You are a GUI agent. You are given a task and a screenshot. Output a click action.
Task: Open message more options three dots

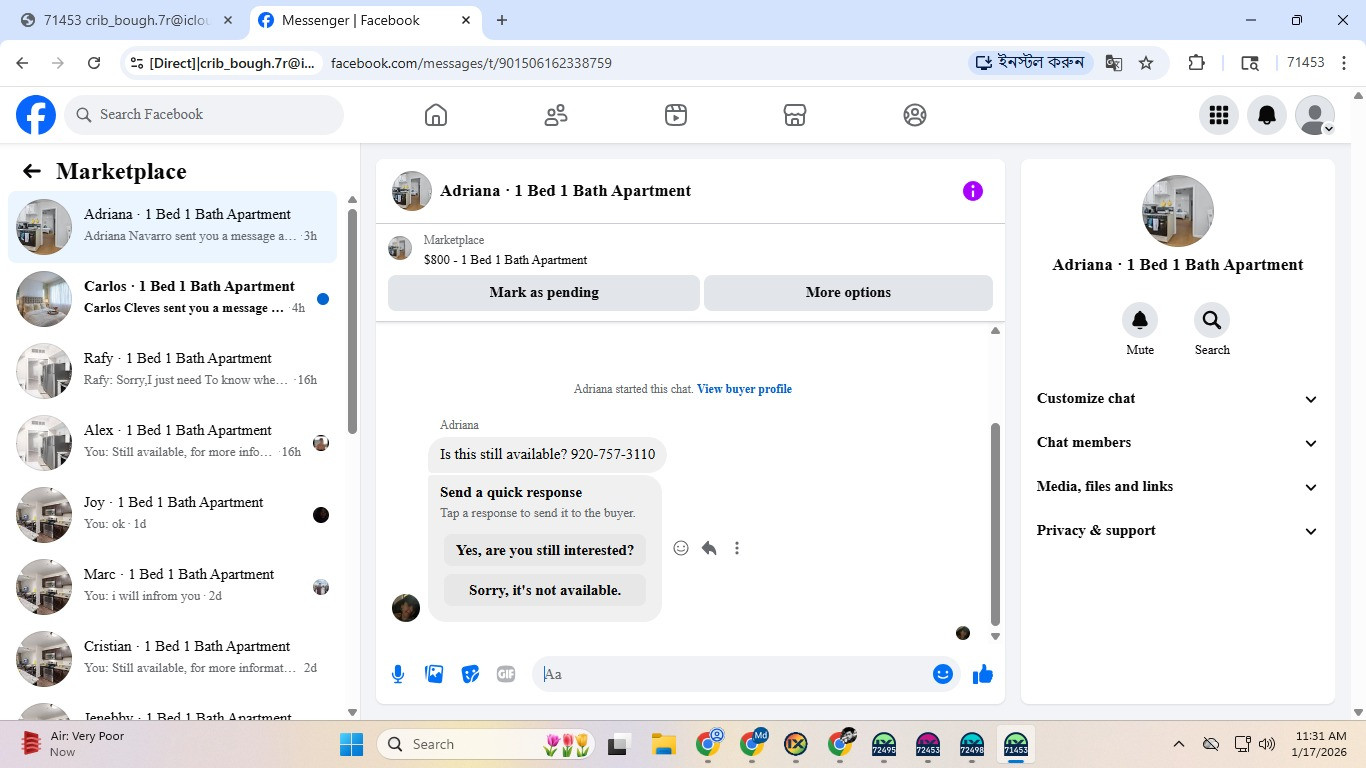click(x=737, y=548)
